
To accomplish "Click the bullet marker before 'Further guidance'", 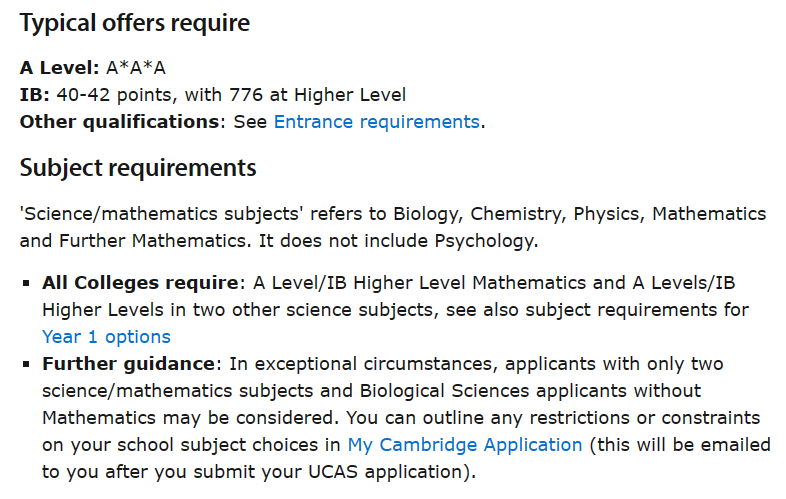I will 26,364.
